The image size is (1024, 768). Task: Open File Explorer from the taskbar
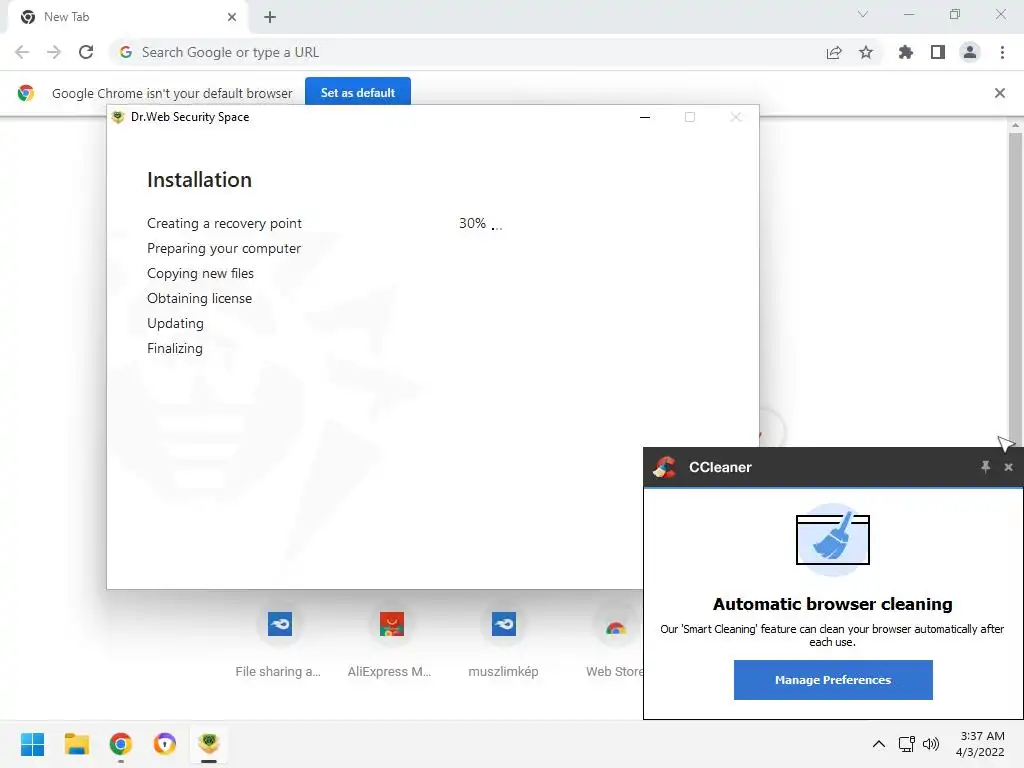76,744
